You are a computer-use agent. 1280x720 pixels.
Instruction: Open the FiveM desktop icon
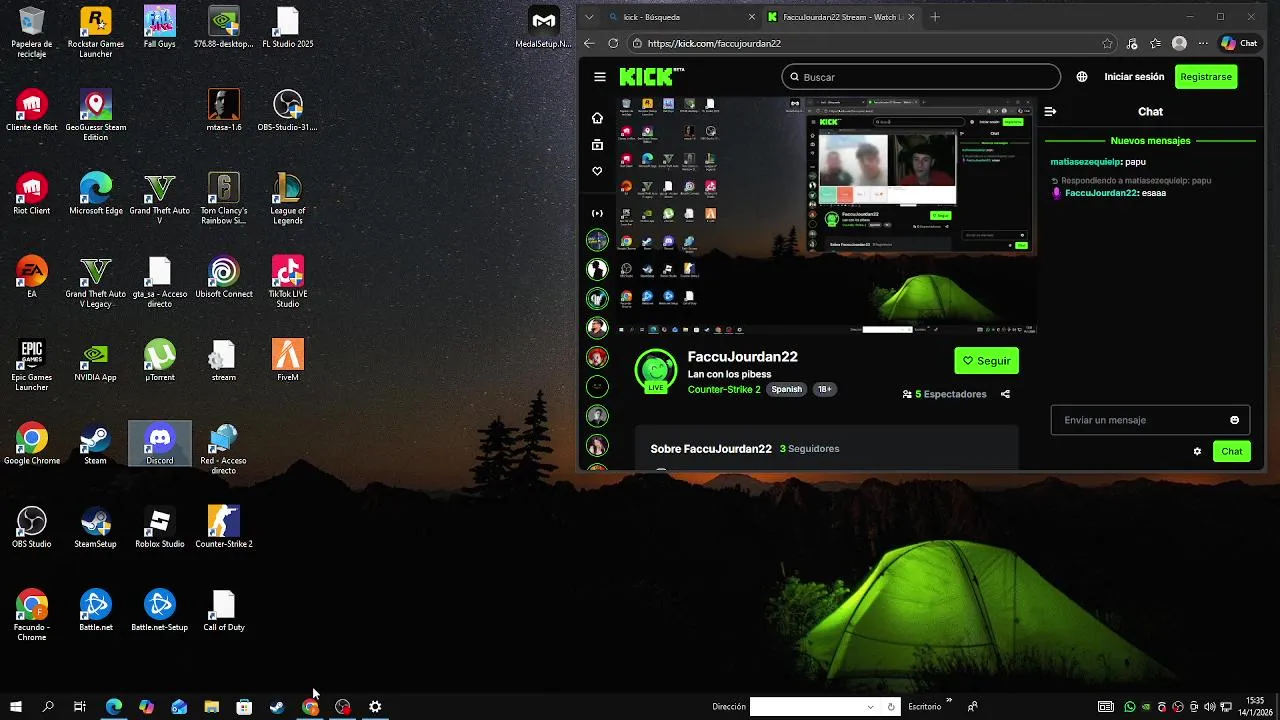coord(288,360)
